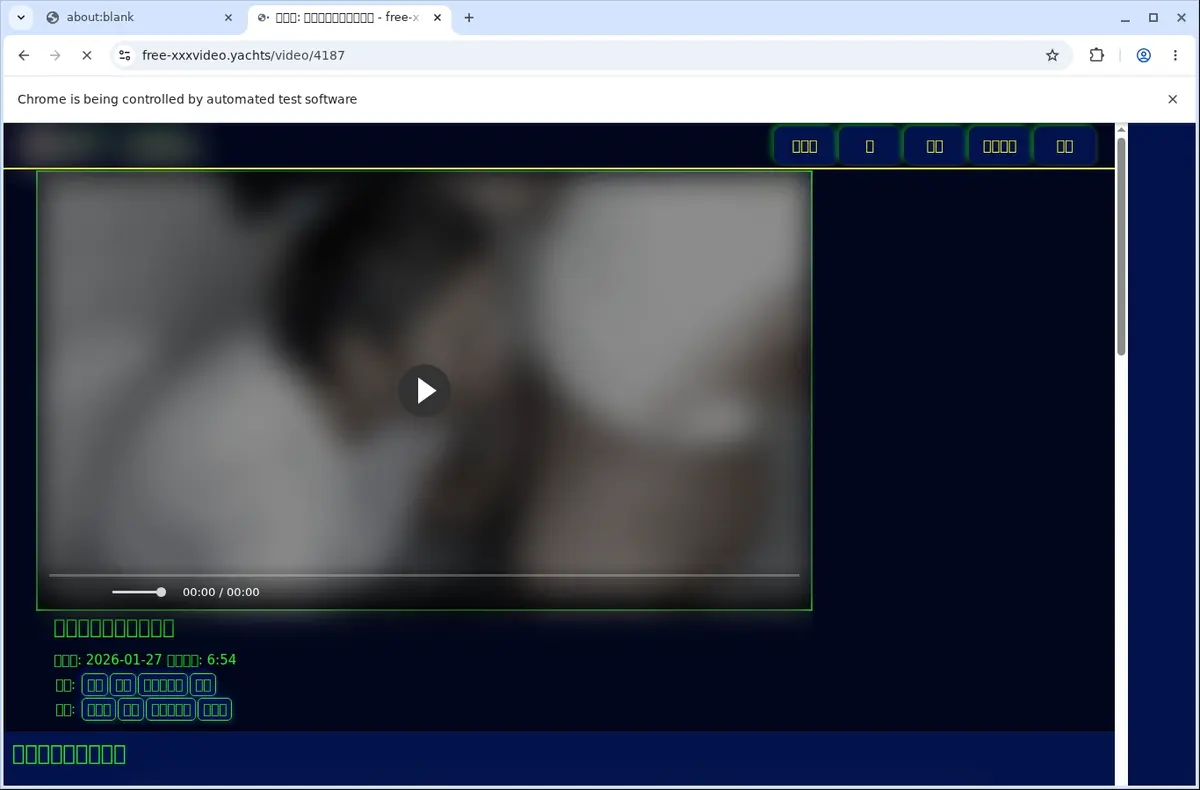
Task: Go back to the previous page
Action: click(x=24, y=55)
